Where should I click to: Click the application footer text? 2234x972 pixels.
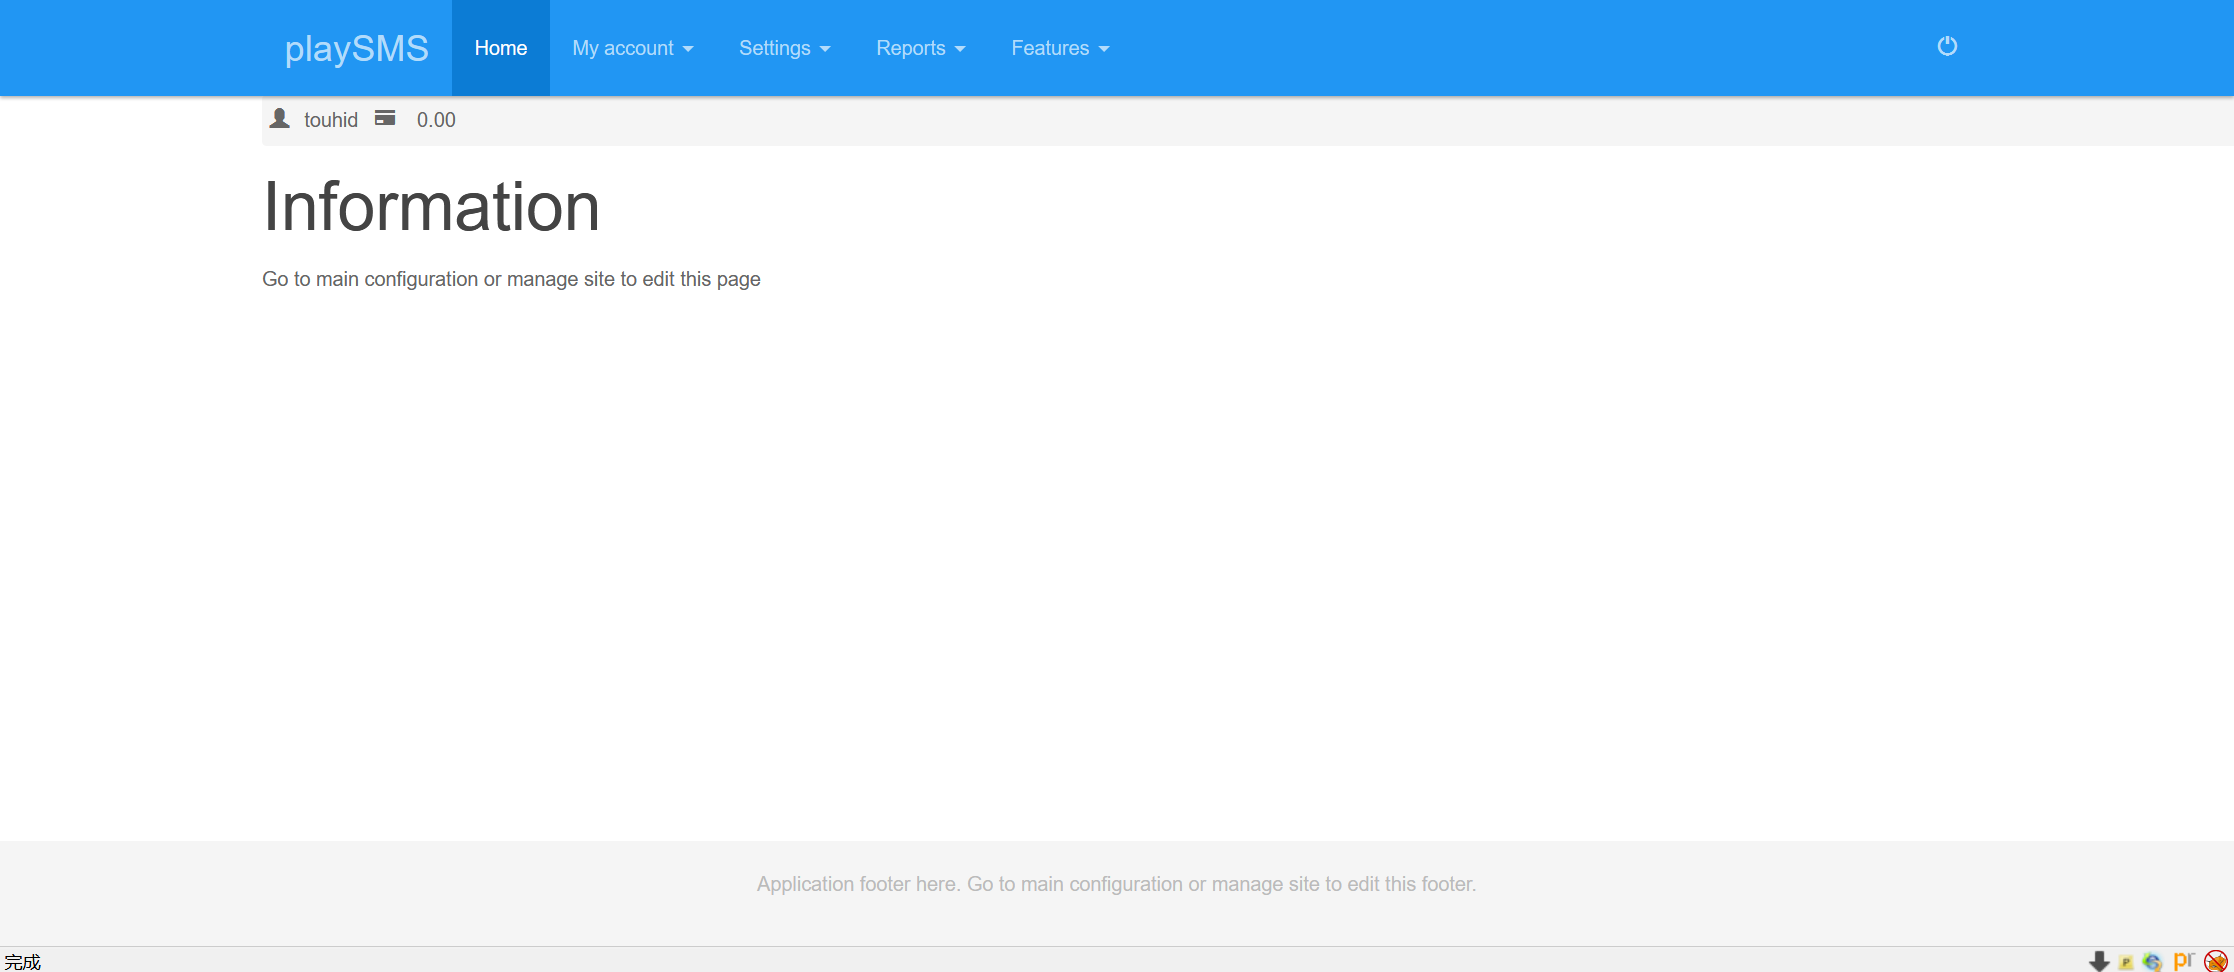coord(1116,884)
